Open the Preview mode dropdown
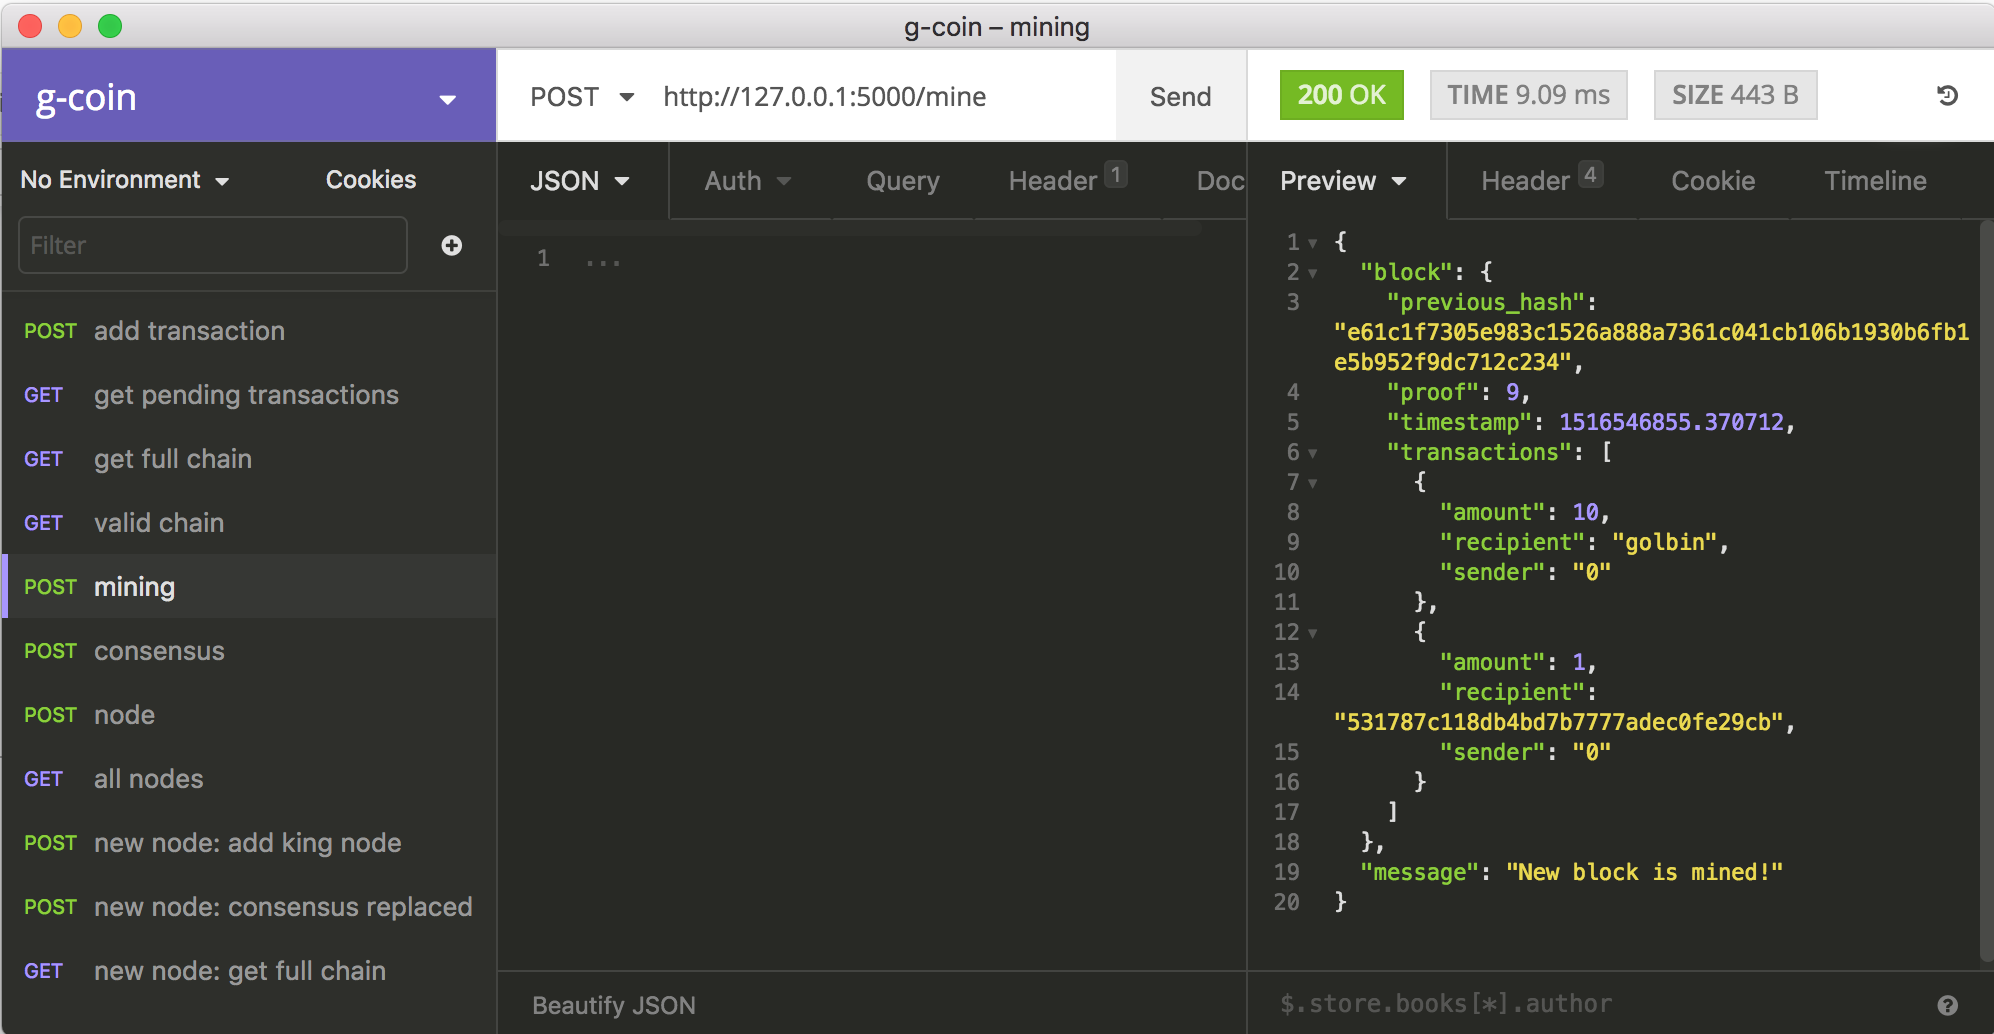This screenshot has width=1994, height=1034. tap(1343, 181)
